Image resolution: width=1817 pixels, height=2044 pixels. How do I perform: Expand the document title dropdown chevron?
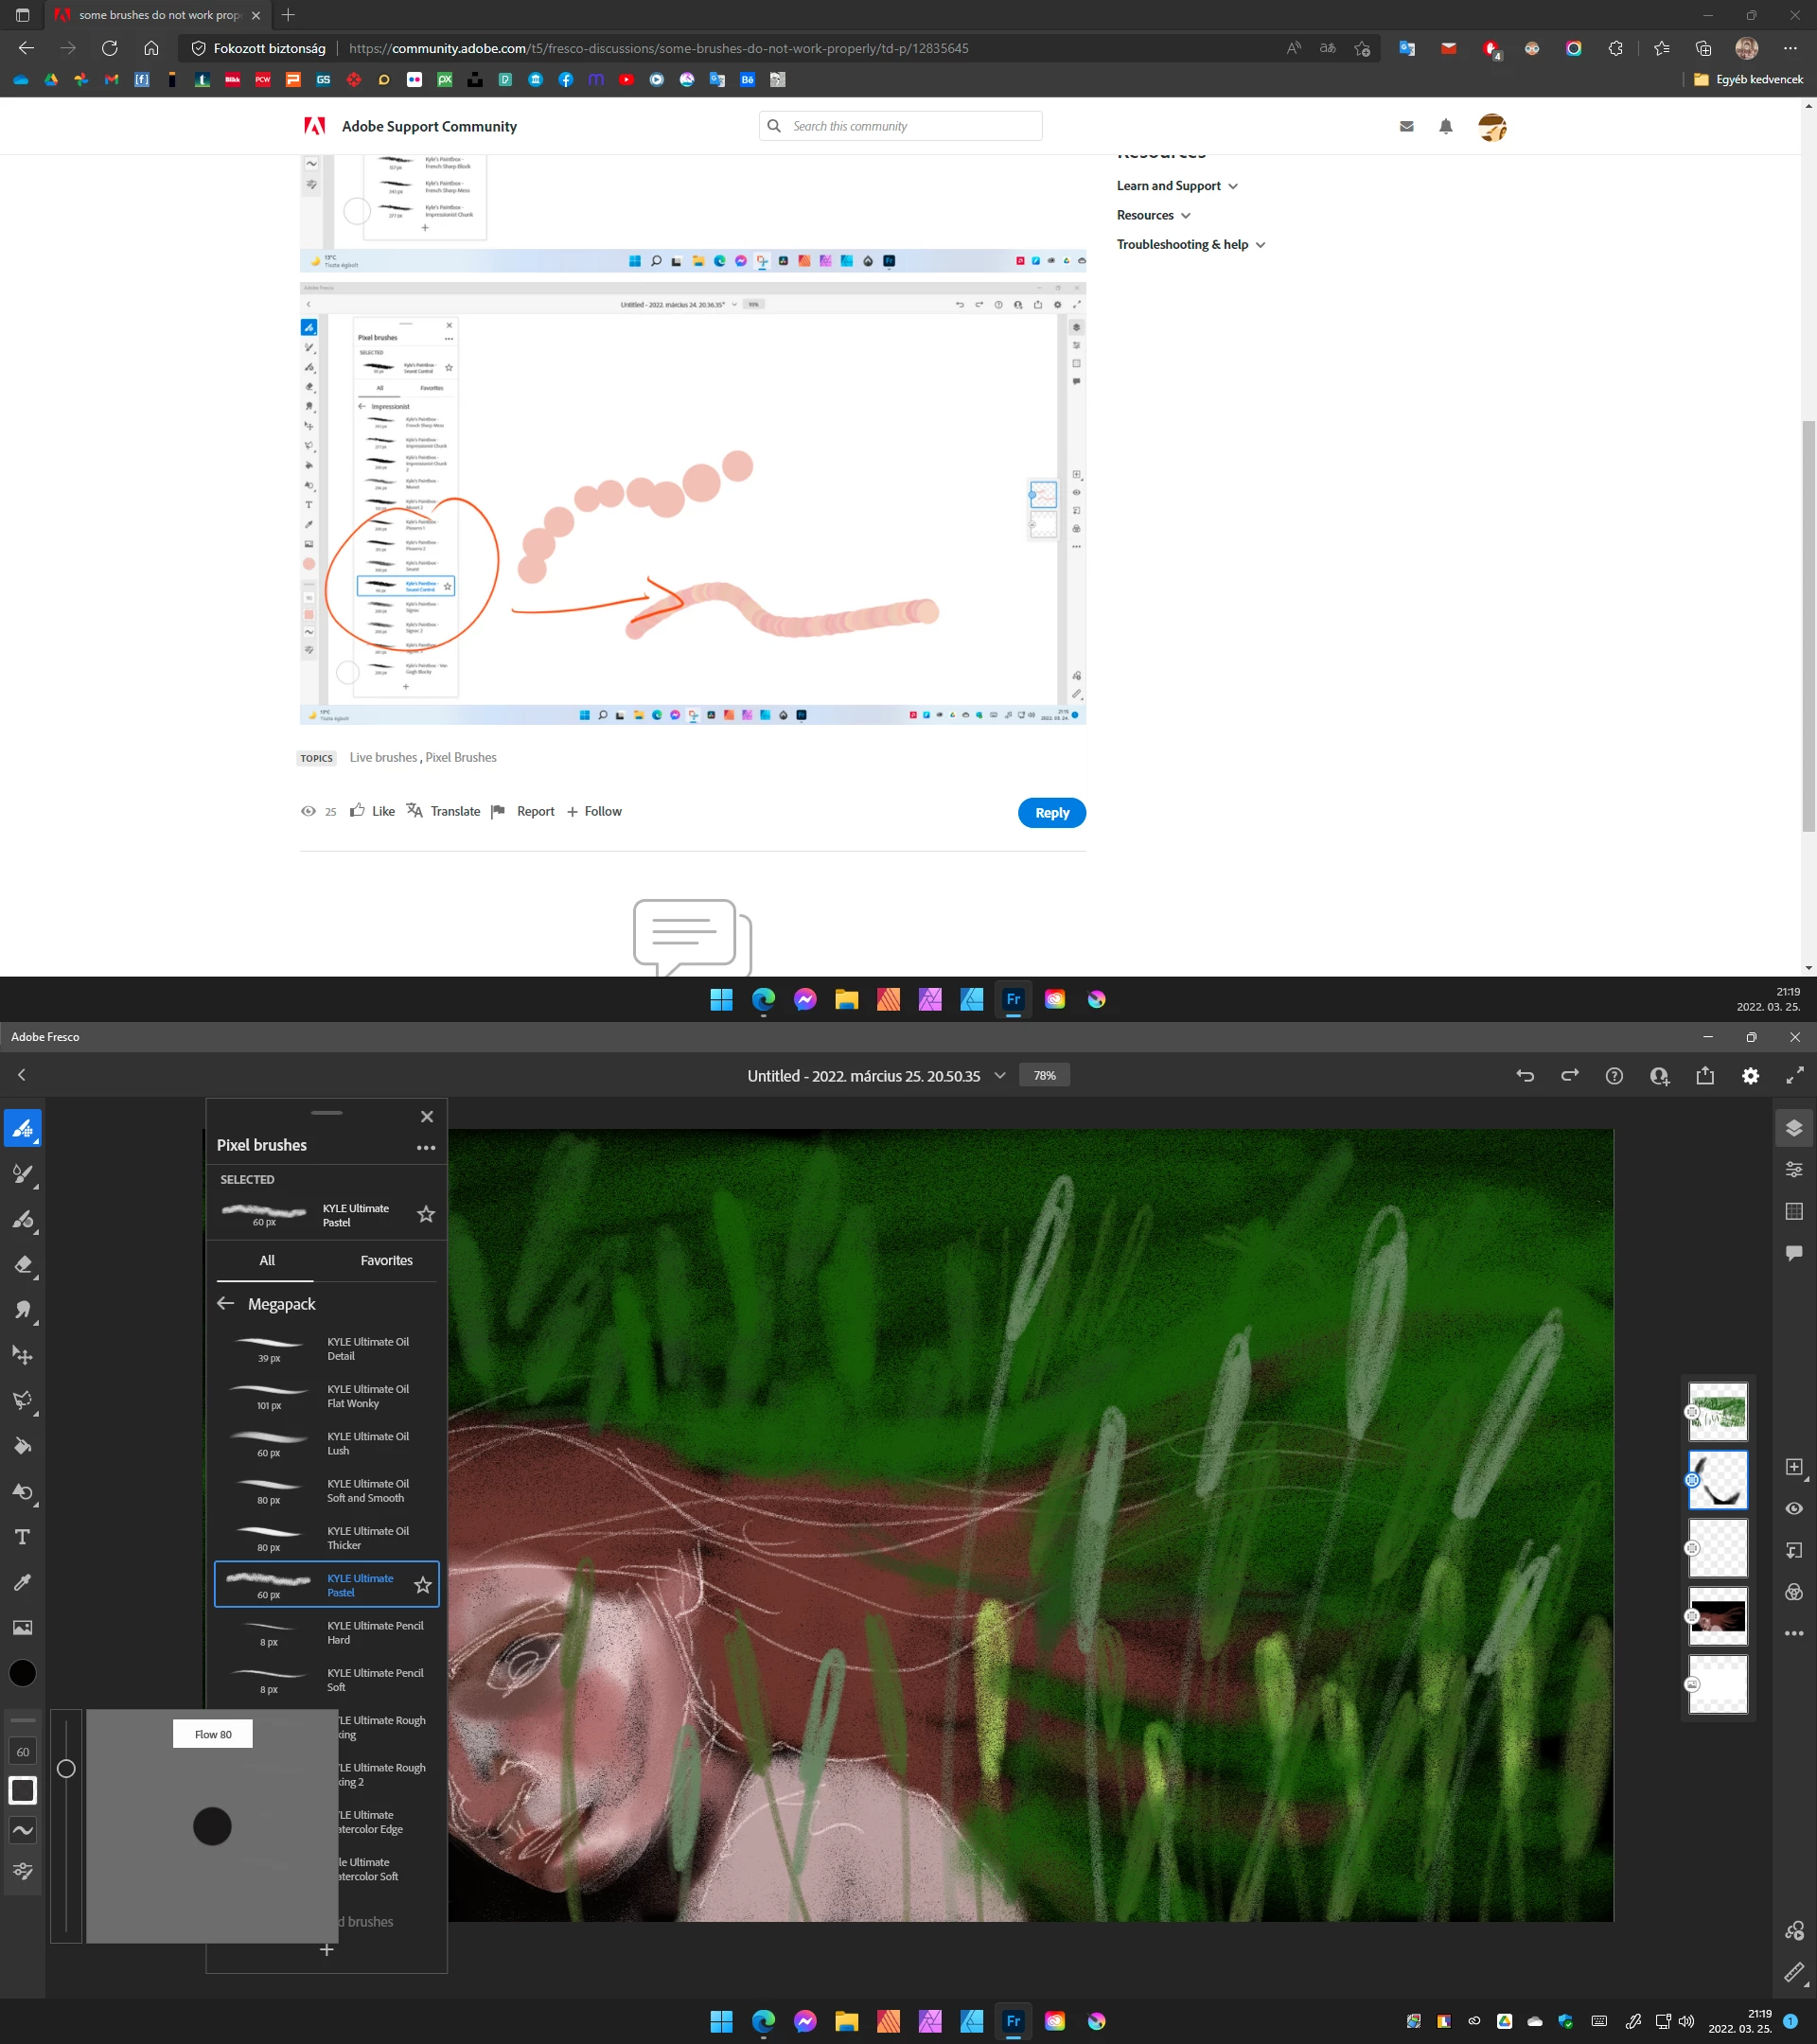click(999, 1076)
